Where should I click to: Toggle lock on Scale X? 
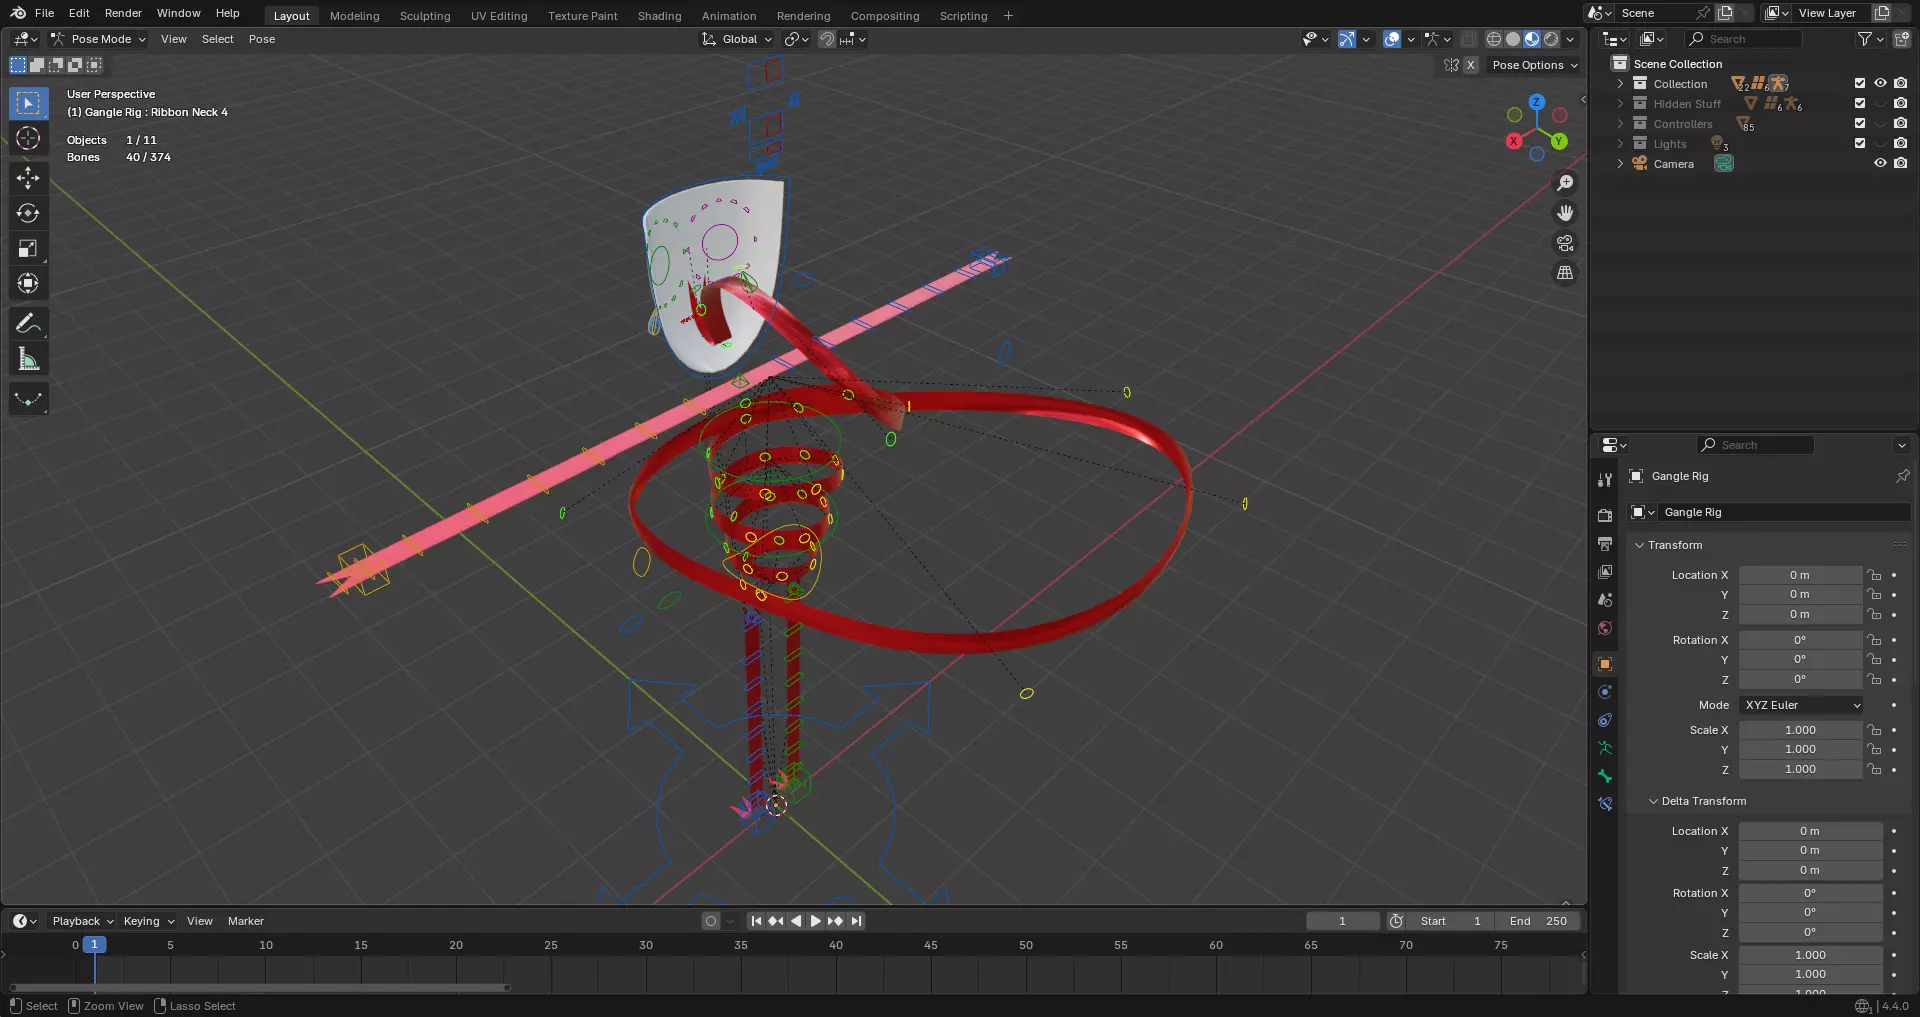(x=1874, y=730)
